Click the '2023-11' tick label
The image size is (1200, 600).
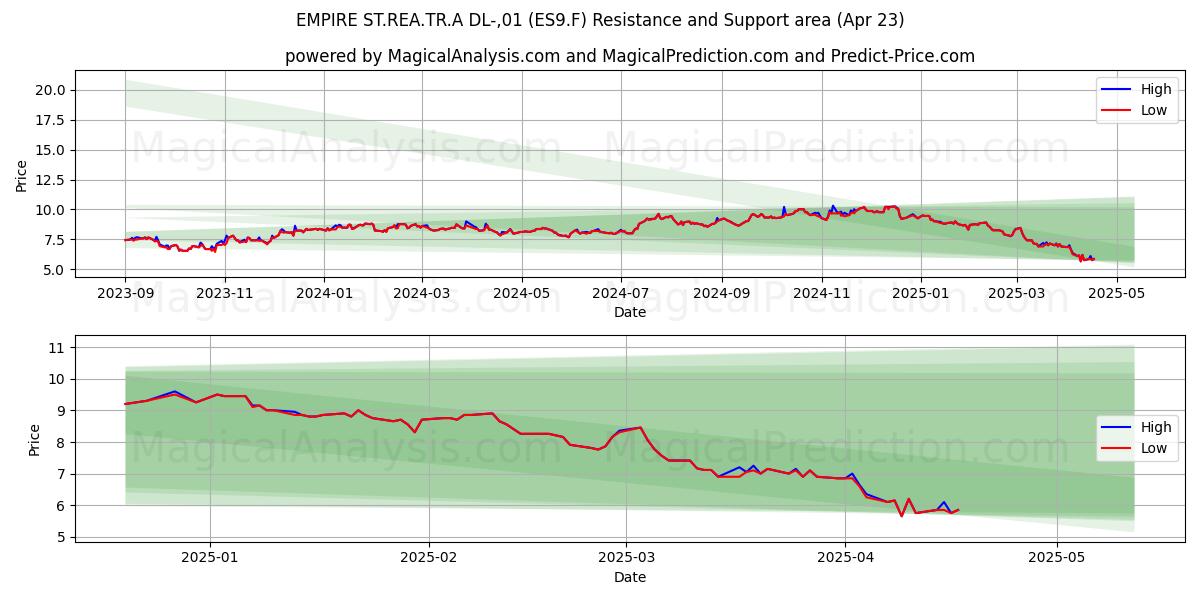[x=224, y=293]
